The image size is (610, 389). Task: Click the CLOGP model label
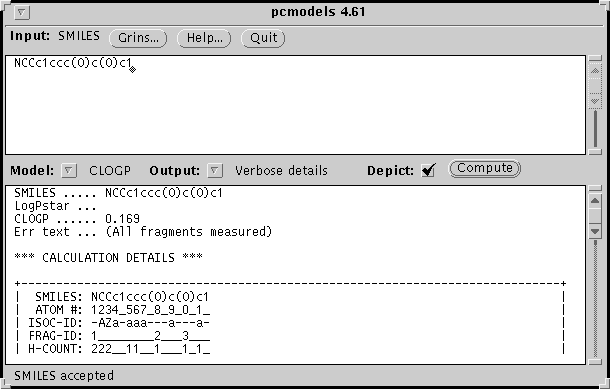(x=110, y=171)
